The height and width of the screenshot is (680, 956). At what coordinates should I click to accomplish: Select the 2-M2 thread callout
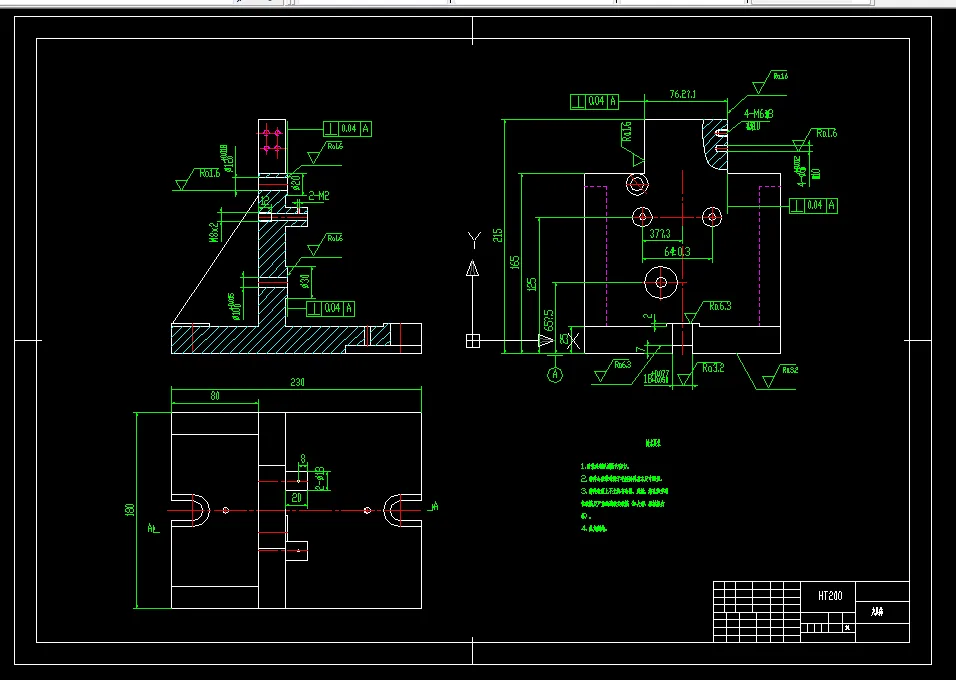(319, 196)
